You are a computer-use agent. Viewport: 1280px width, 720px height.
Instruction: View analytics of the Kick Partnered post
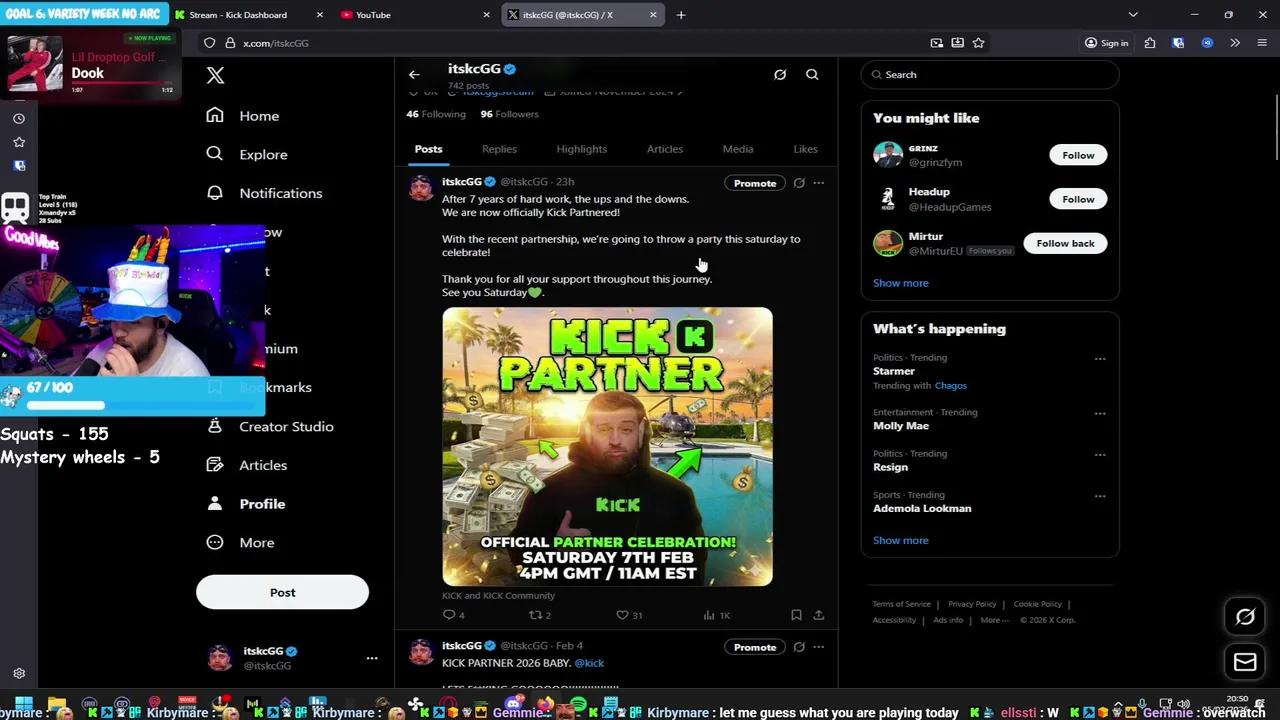click(717, 615)
